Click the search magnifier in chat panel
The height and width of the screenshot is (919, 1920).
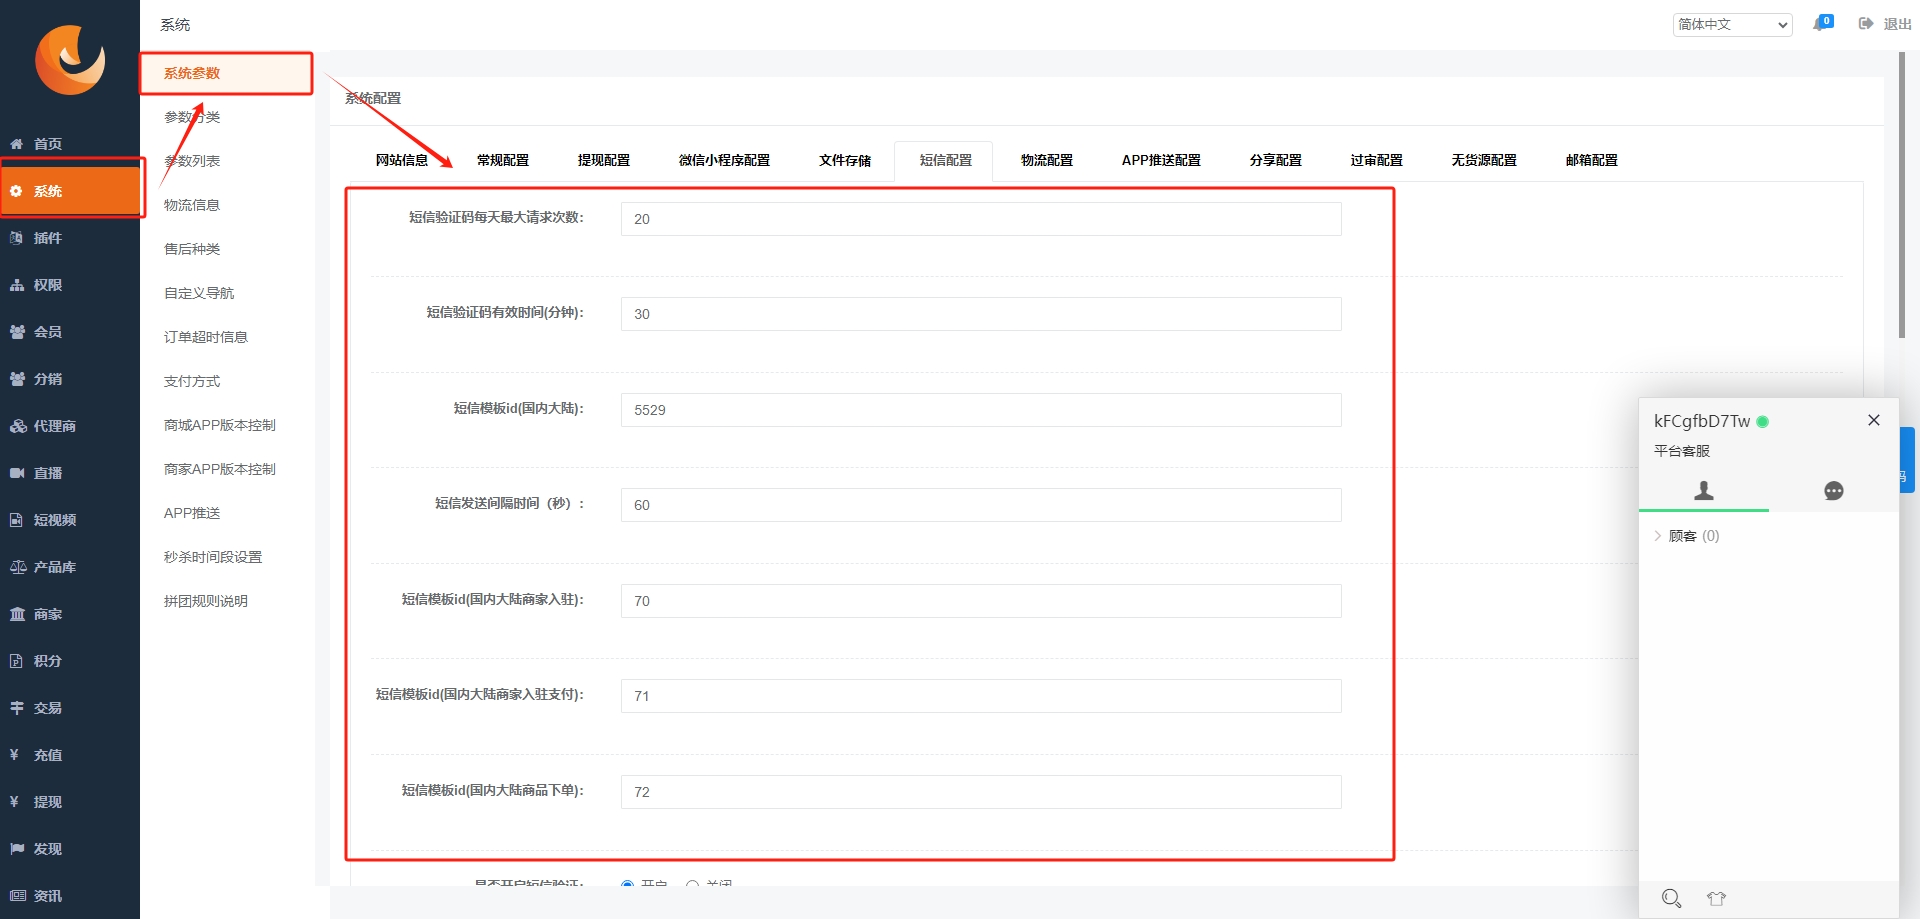point(1671,898)
